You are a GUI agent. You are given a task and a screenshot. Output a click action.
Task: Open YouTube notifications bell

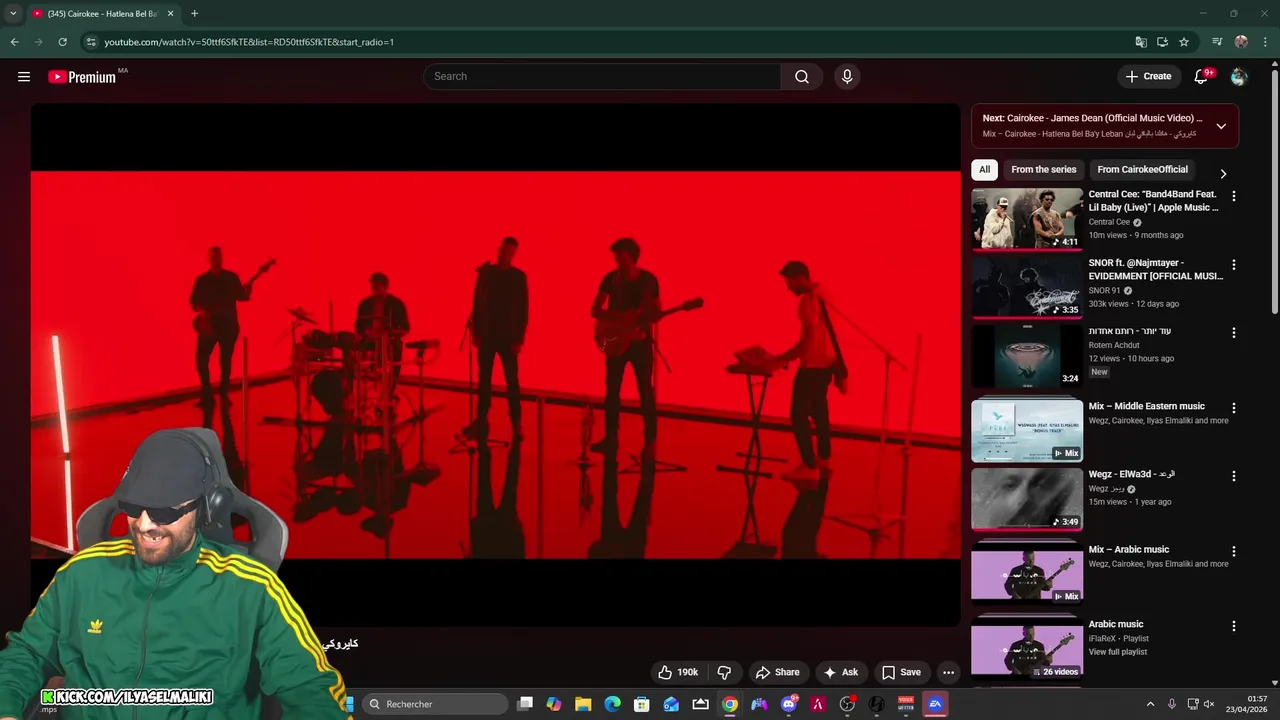tap(1202, 77)
